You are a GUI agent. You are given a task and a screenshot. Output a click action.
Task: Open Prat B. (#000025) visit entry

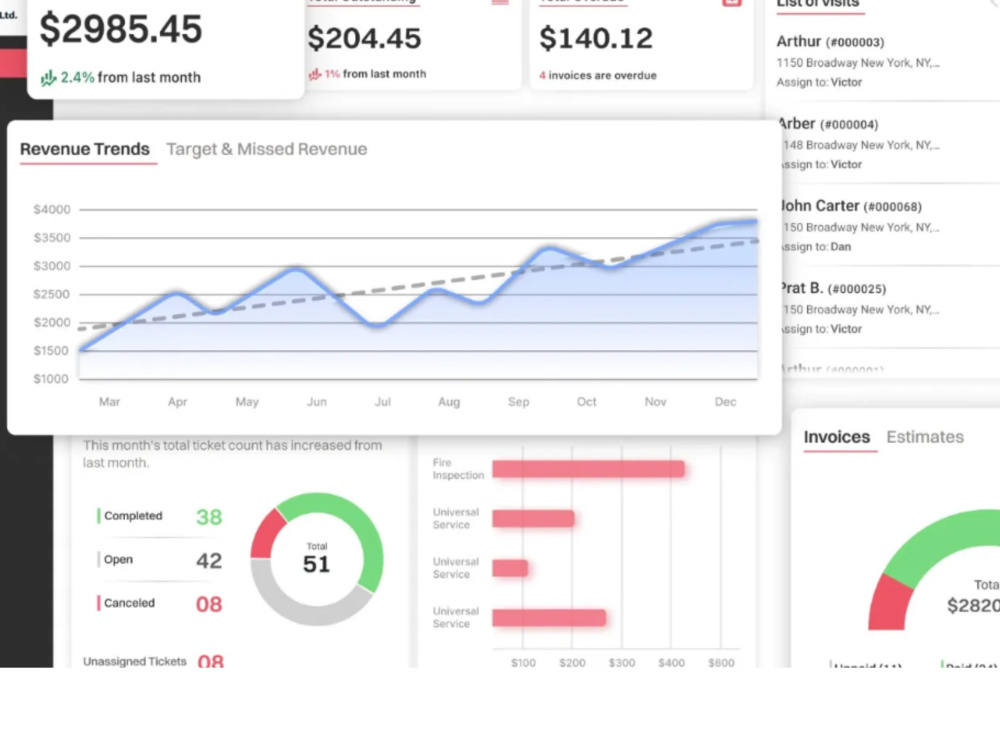click(x=890, y=307)
